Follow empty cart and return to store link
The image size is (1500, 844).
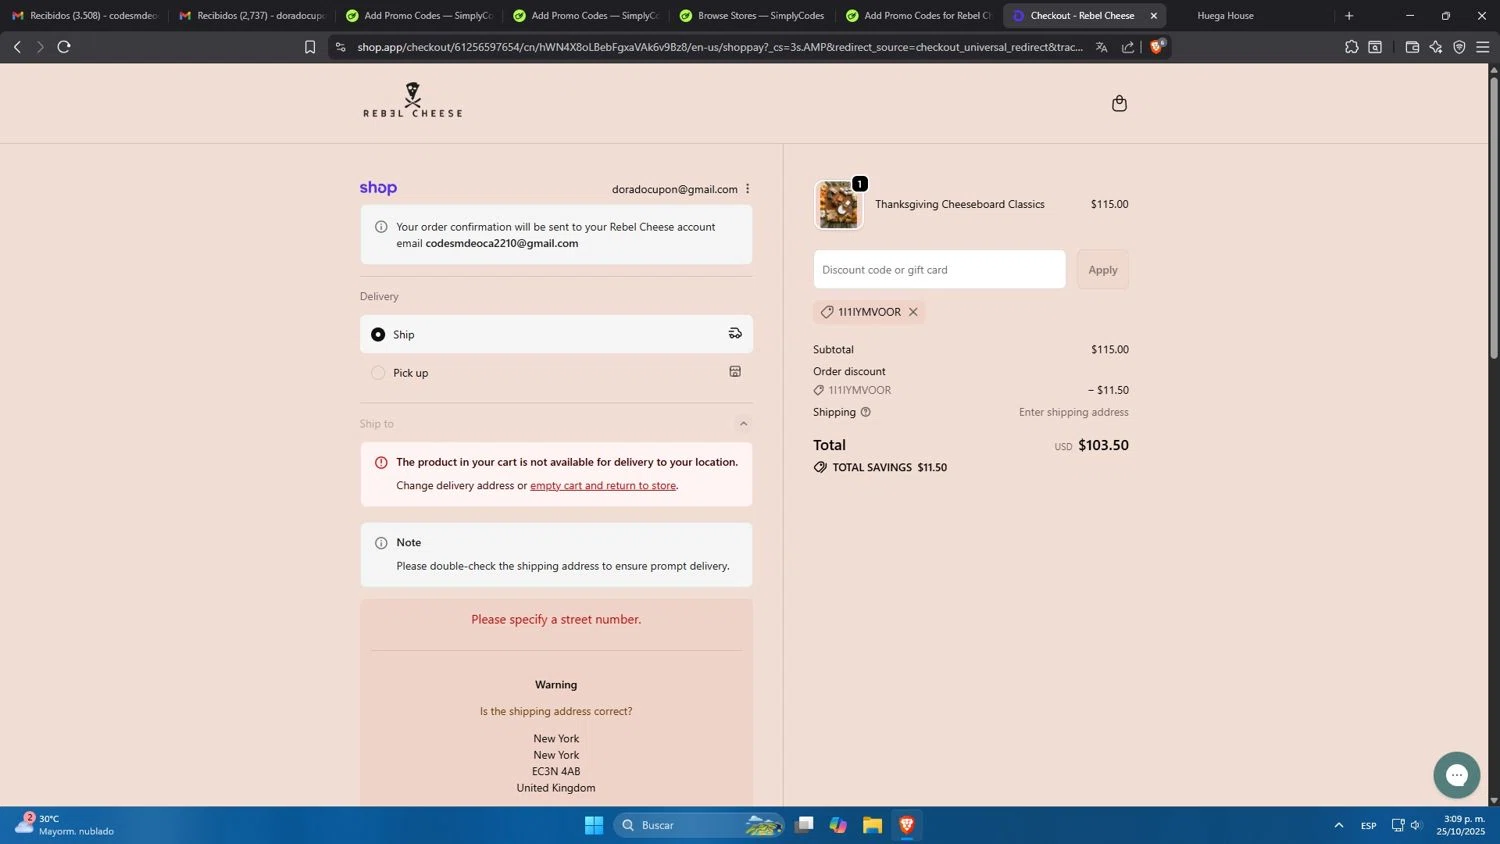[603, 486]
